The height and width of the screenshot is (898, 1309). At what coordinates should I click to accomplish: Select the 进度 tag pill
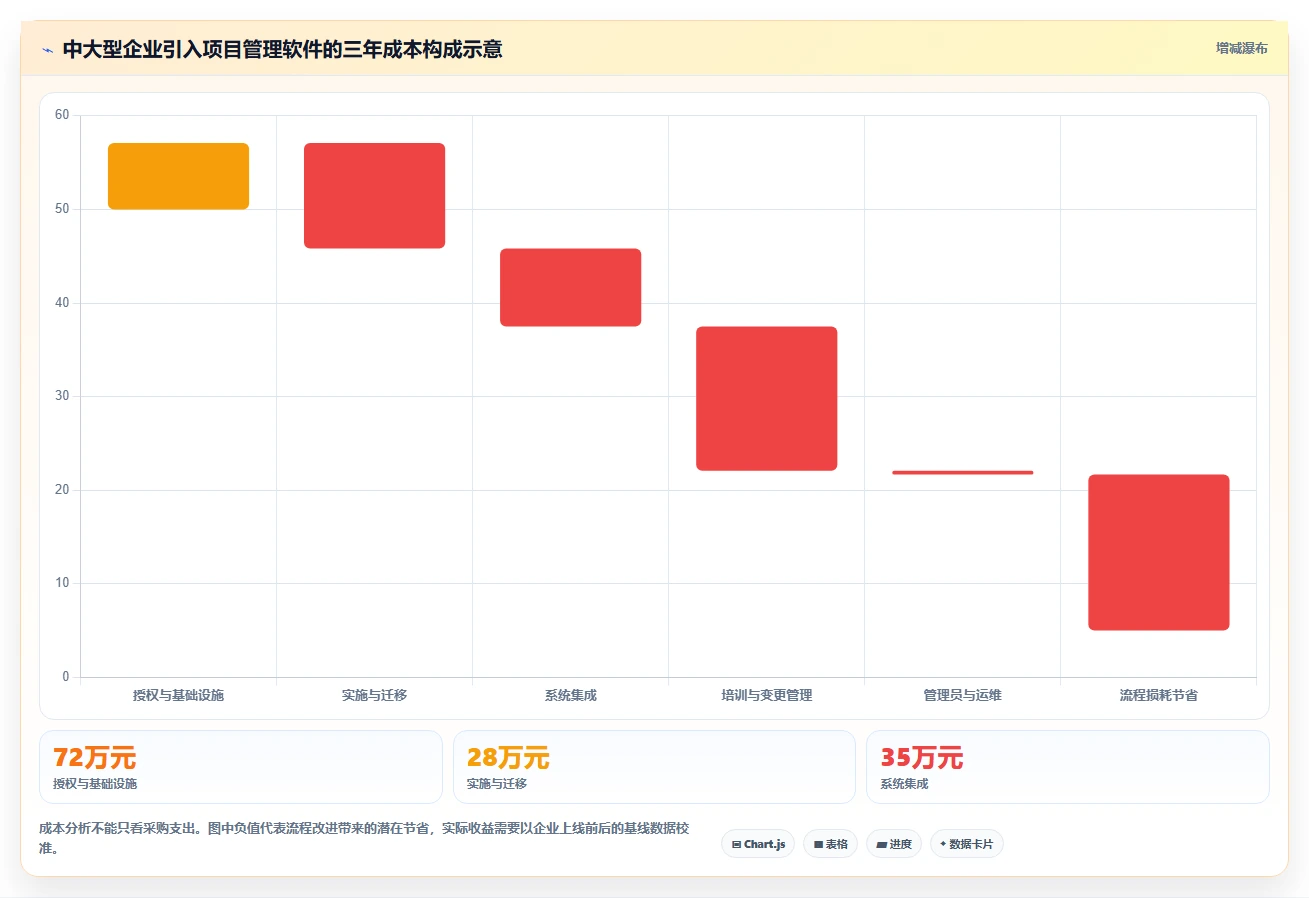[894, 844]
